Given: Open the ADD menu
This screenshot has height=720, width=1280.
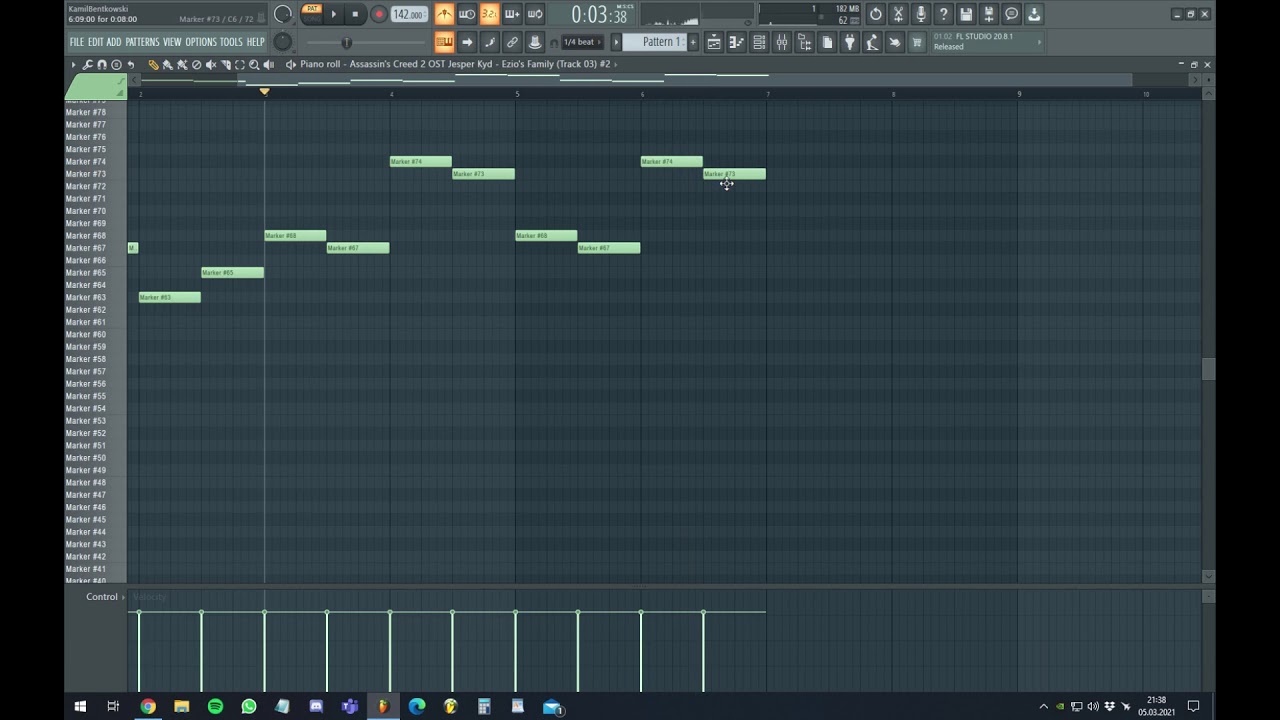Looking at the screenshot, I should [114, 42].
